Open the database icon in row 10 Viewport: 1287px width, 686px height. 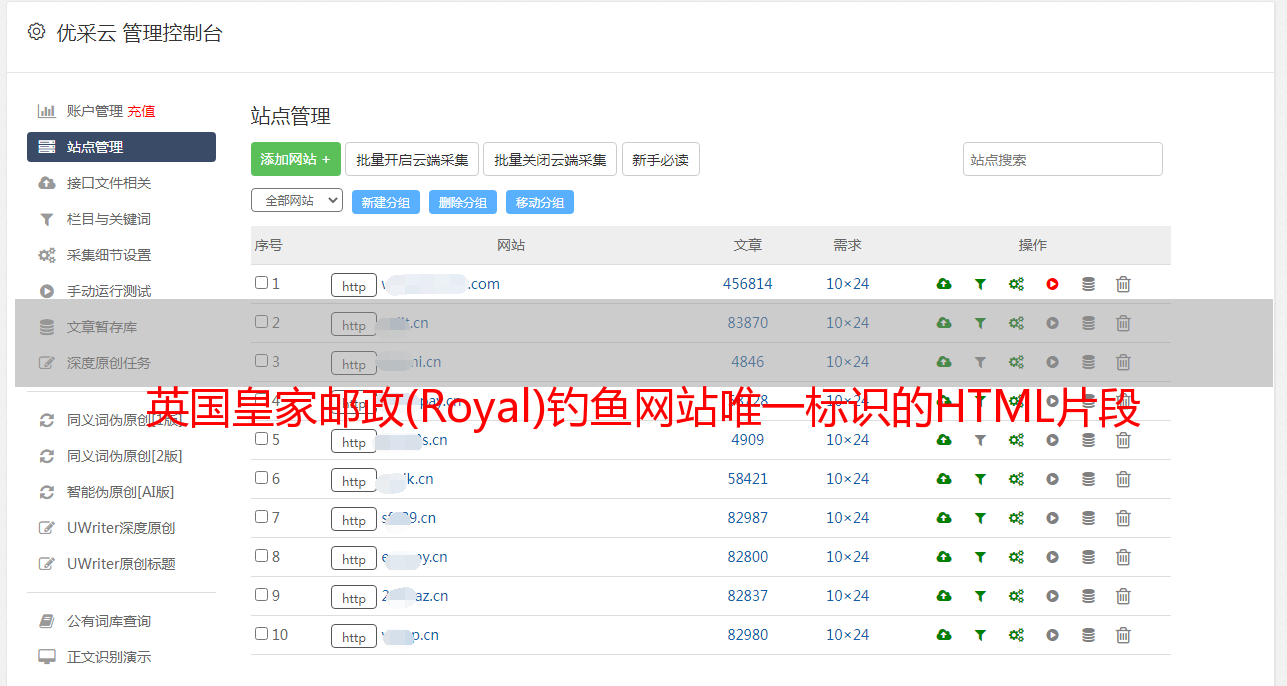[1088, 635]
